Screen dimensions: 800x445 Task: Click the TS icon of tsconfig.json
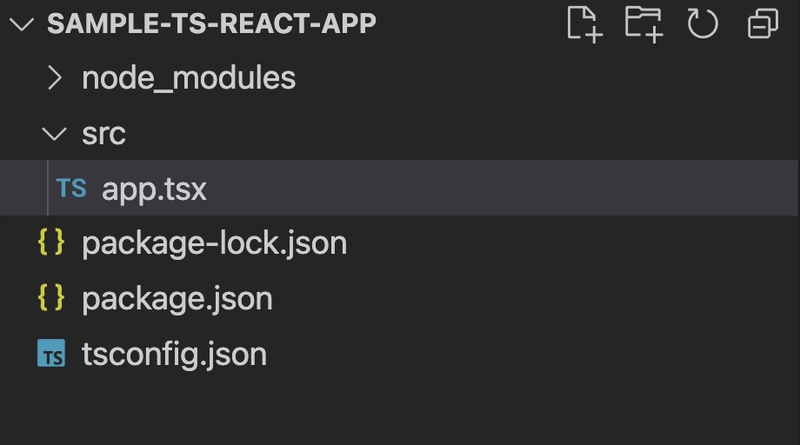tap(51, 353)
